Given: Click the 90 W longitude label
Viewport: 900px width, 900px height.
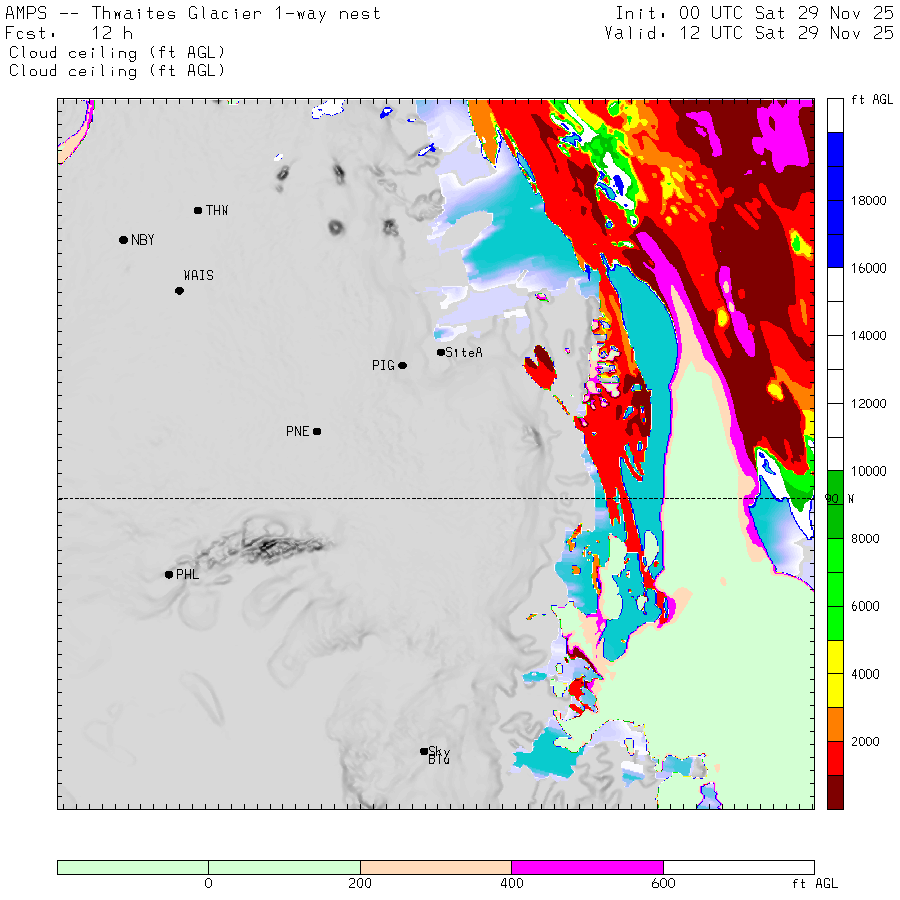Looking at the screenshot, I should pos(838,498).
